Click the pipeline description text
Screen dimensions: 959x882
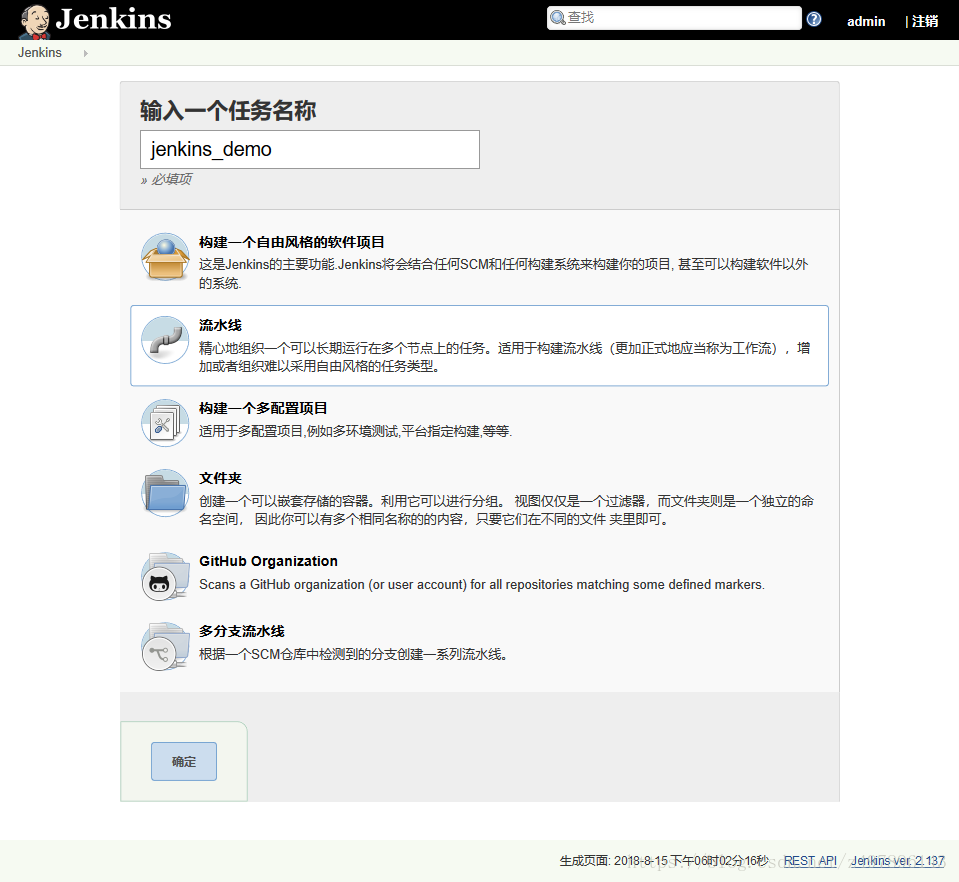pos(505,357)
